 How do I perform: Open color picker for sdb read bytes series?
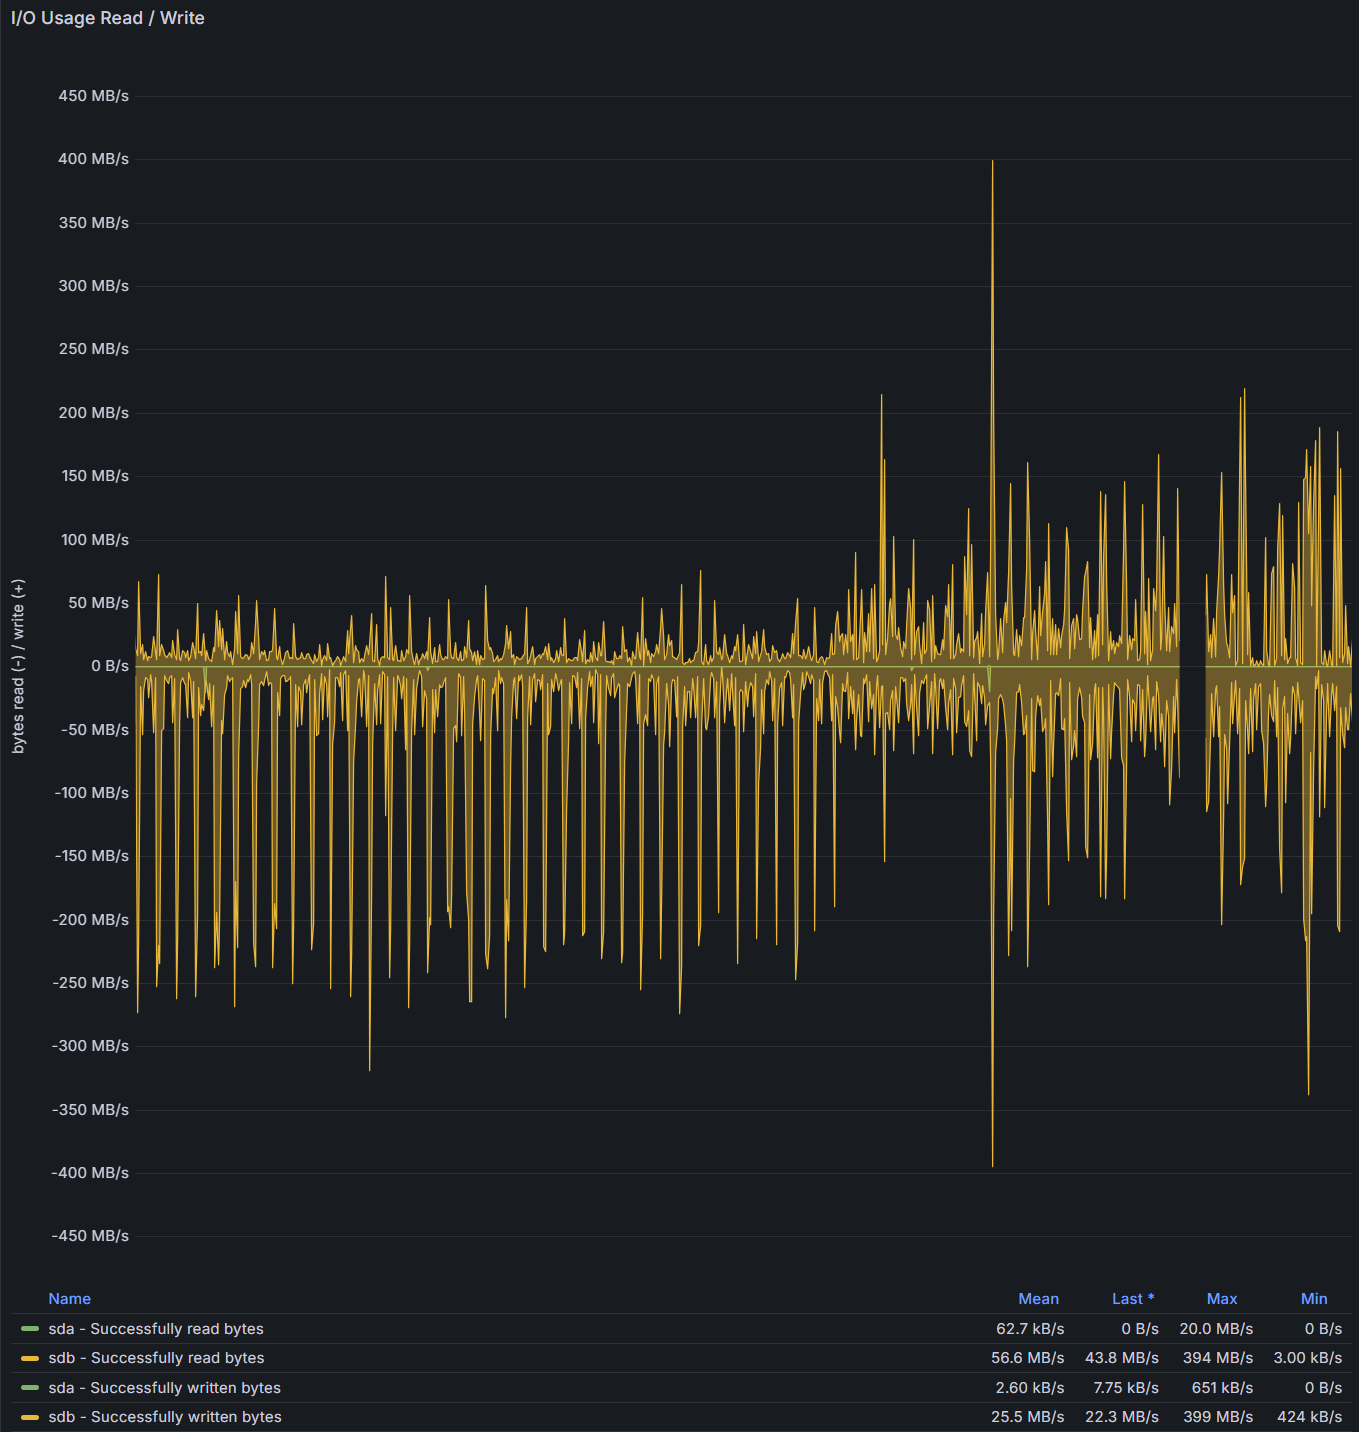click(30, 1358)
